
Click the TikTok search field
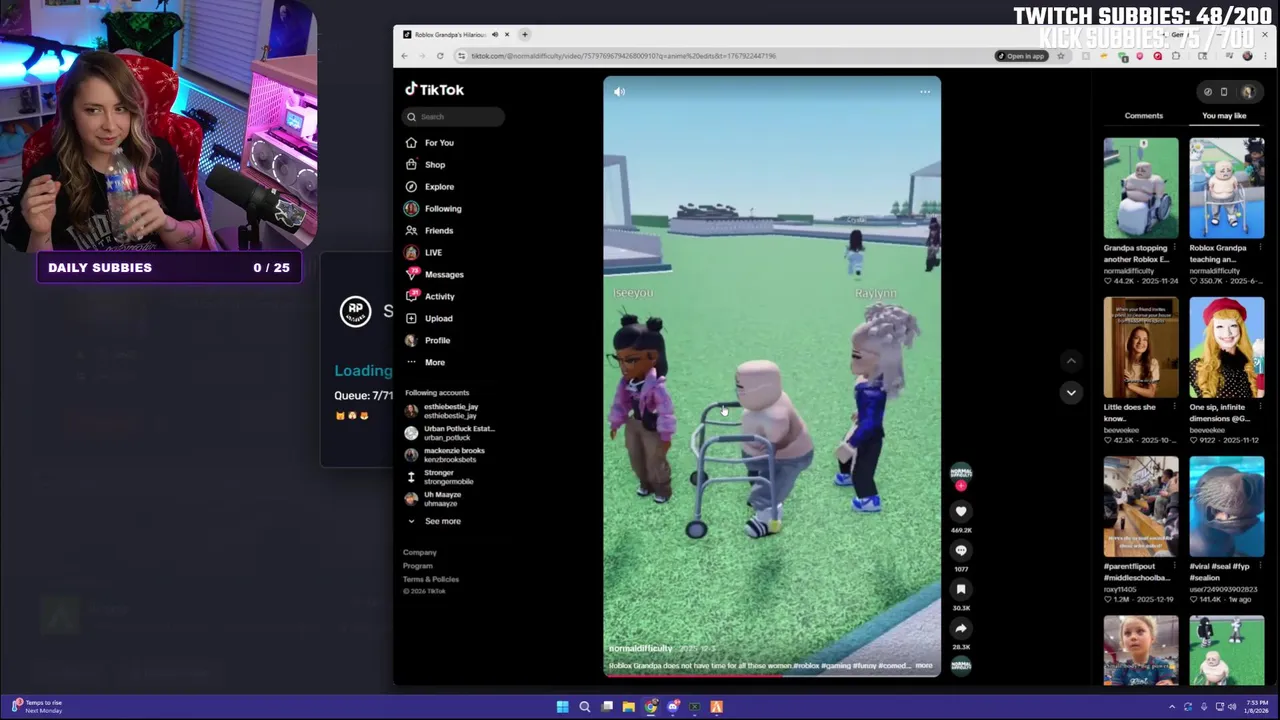[x=453, y=117]
